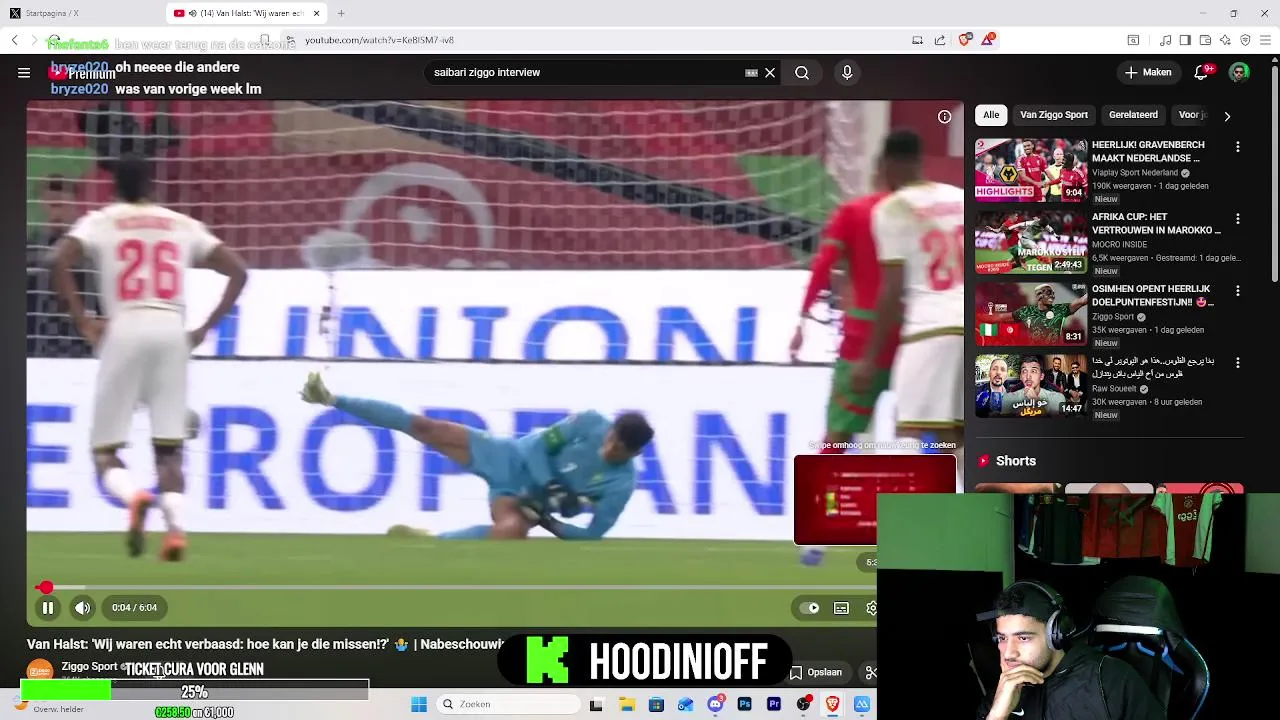Click 'OSIMHEN OPENT HEERLIJK DOELPUNTENFESTIJN' title

[1153, 295]
